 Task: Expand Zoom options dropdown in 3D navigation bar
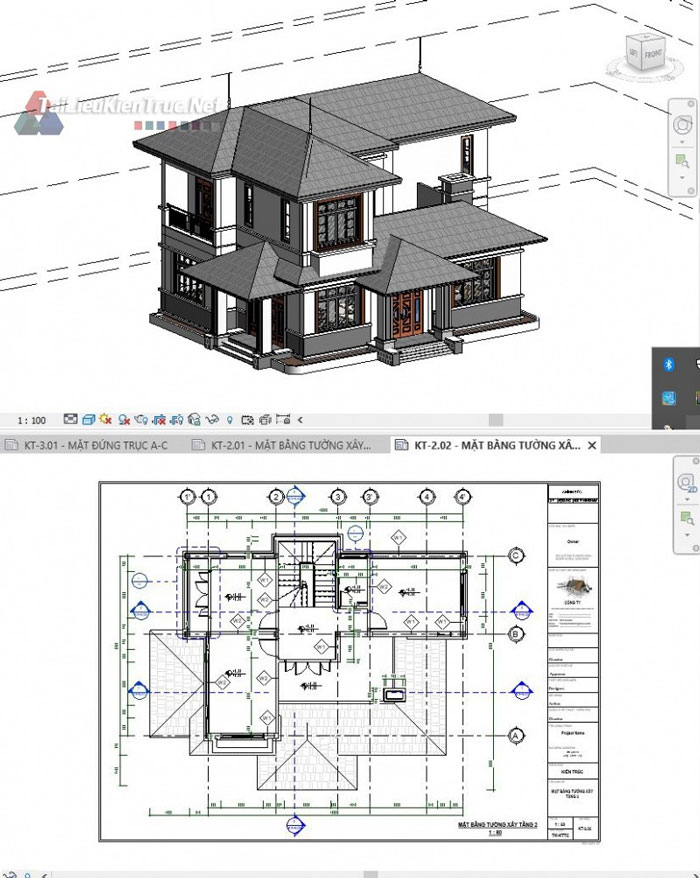pos(683,177)
